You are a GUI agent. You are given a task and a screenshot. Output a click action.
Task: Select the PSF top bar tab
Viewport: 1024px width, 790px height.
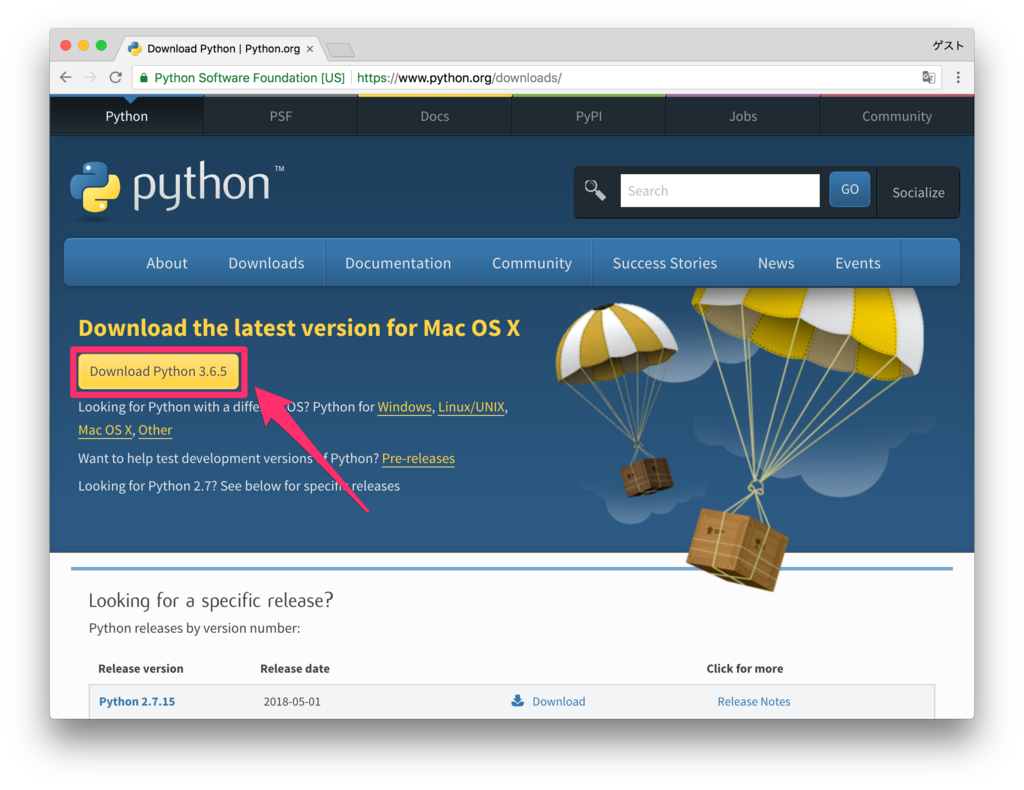pyautogui.click(x=281, y=116)
